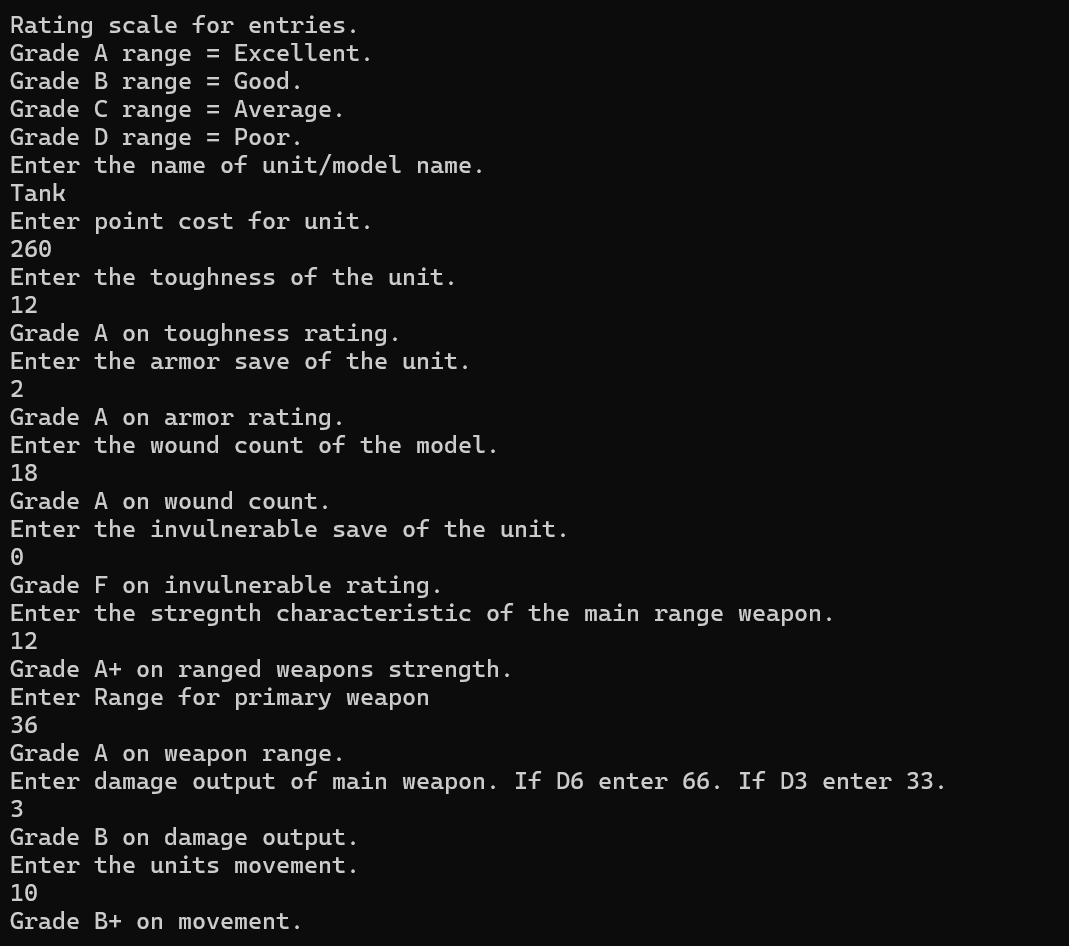
Task: Click the point cost value 260
Action: (x=31, y=249)
